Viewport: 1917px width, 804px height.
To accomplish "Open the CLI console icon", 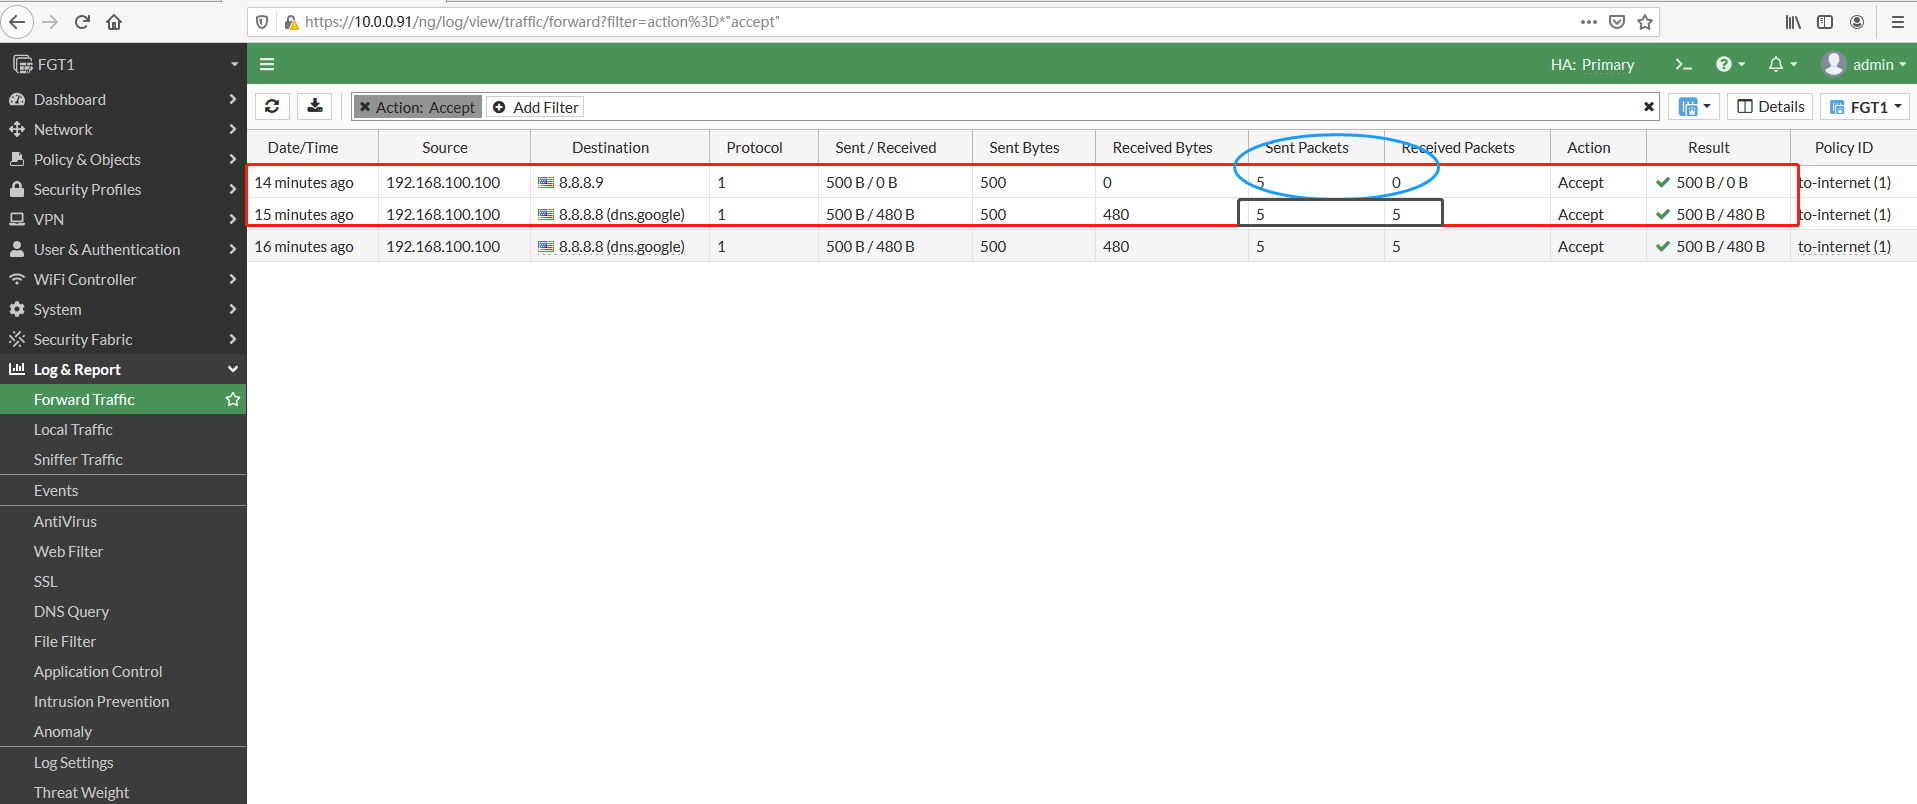I will click(1684, 64).
